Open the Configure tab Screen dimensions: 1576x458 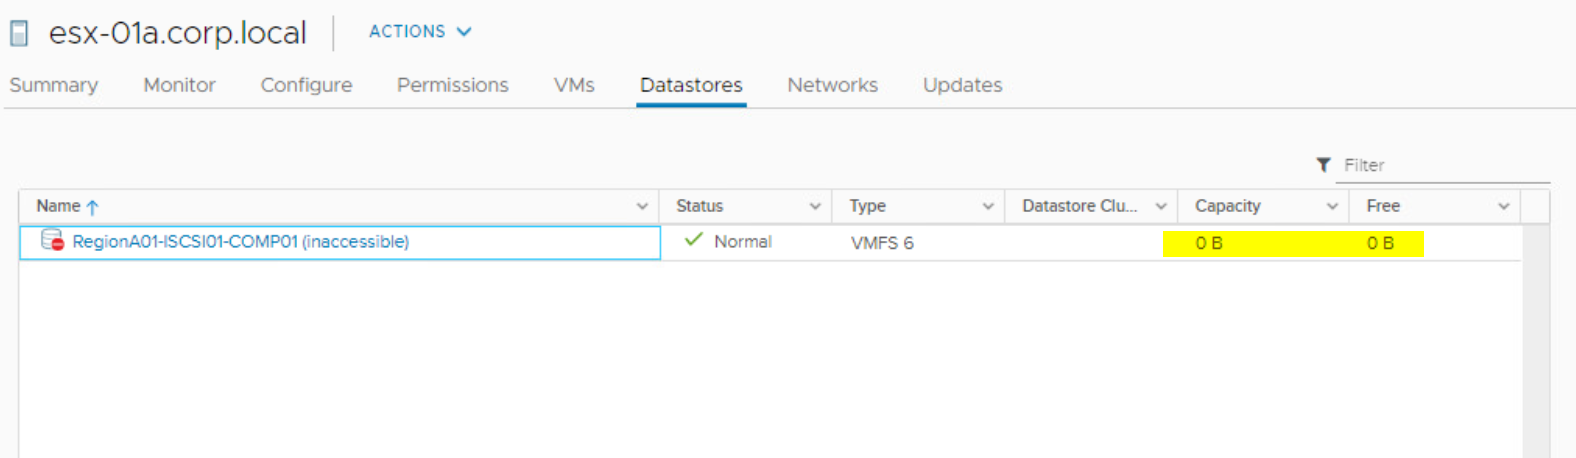coord(306,85)
